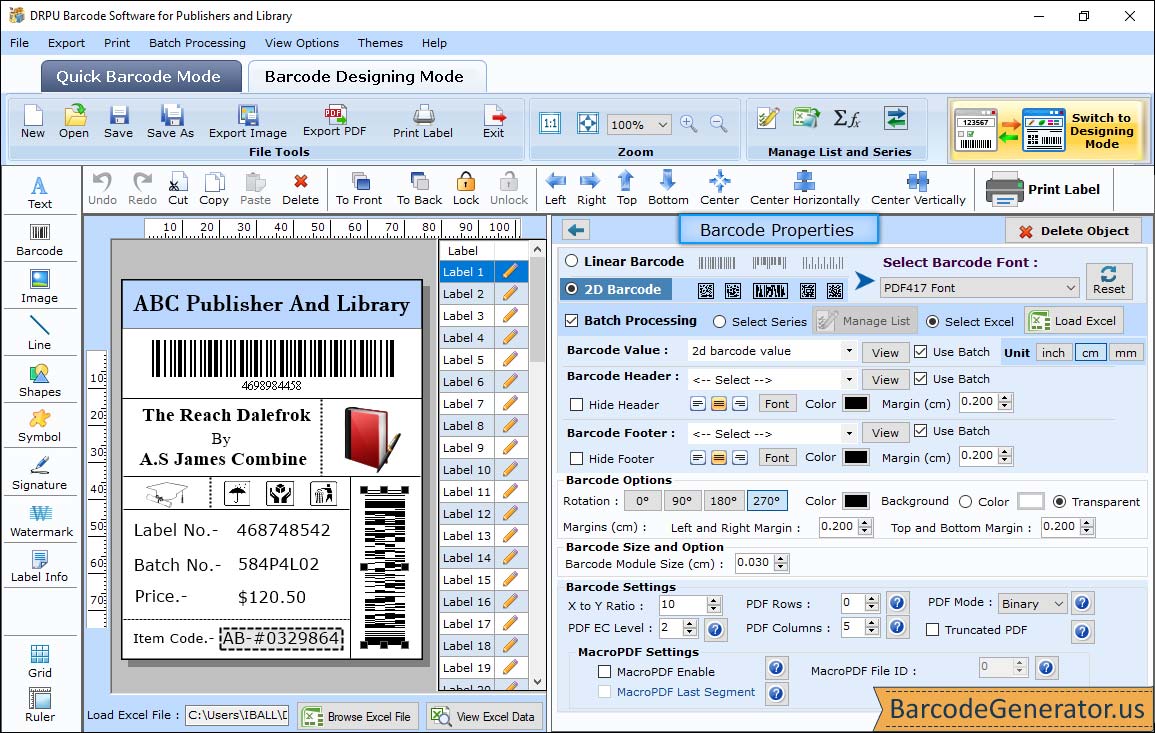Go back with blue arrow button
Image resolution: width=1155 pixels, height=733 pixels.
click(576, 231)
